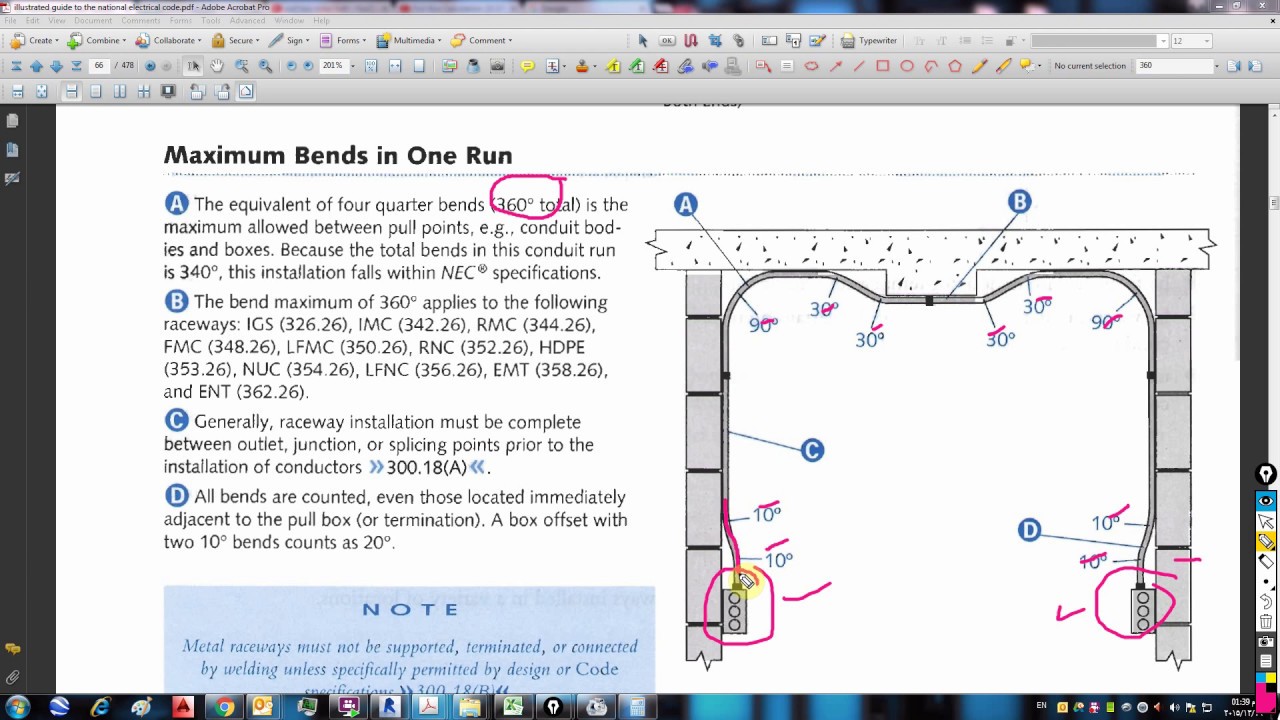The width and height of the screenshot is (1280, 720).
Task: Select the Link chain tool
Action: [739, 41]
